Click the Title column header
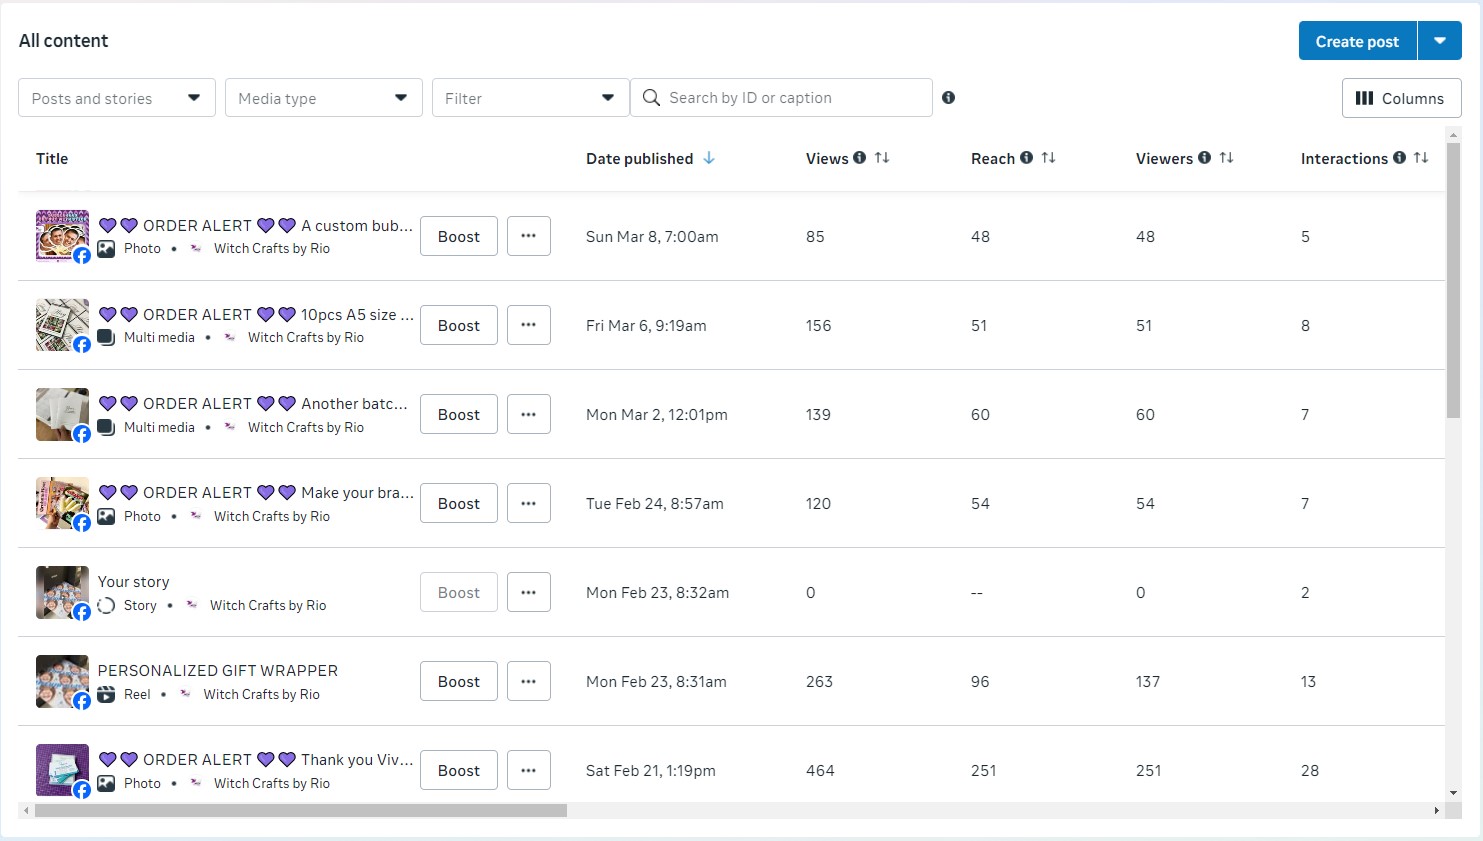Screen dimensions: 1483x841 (52, 158)
